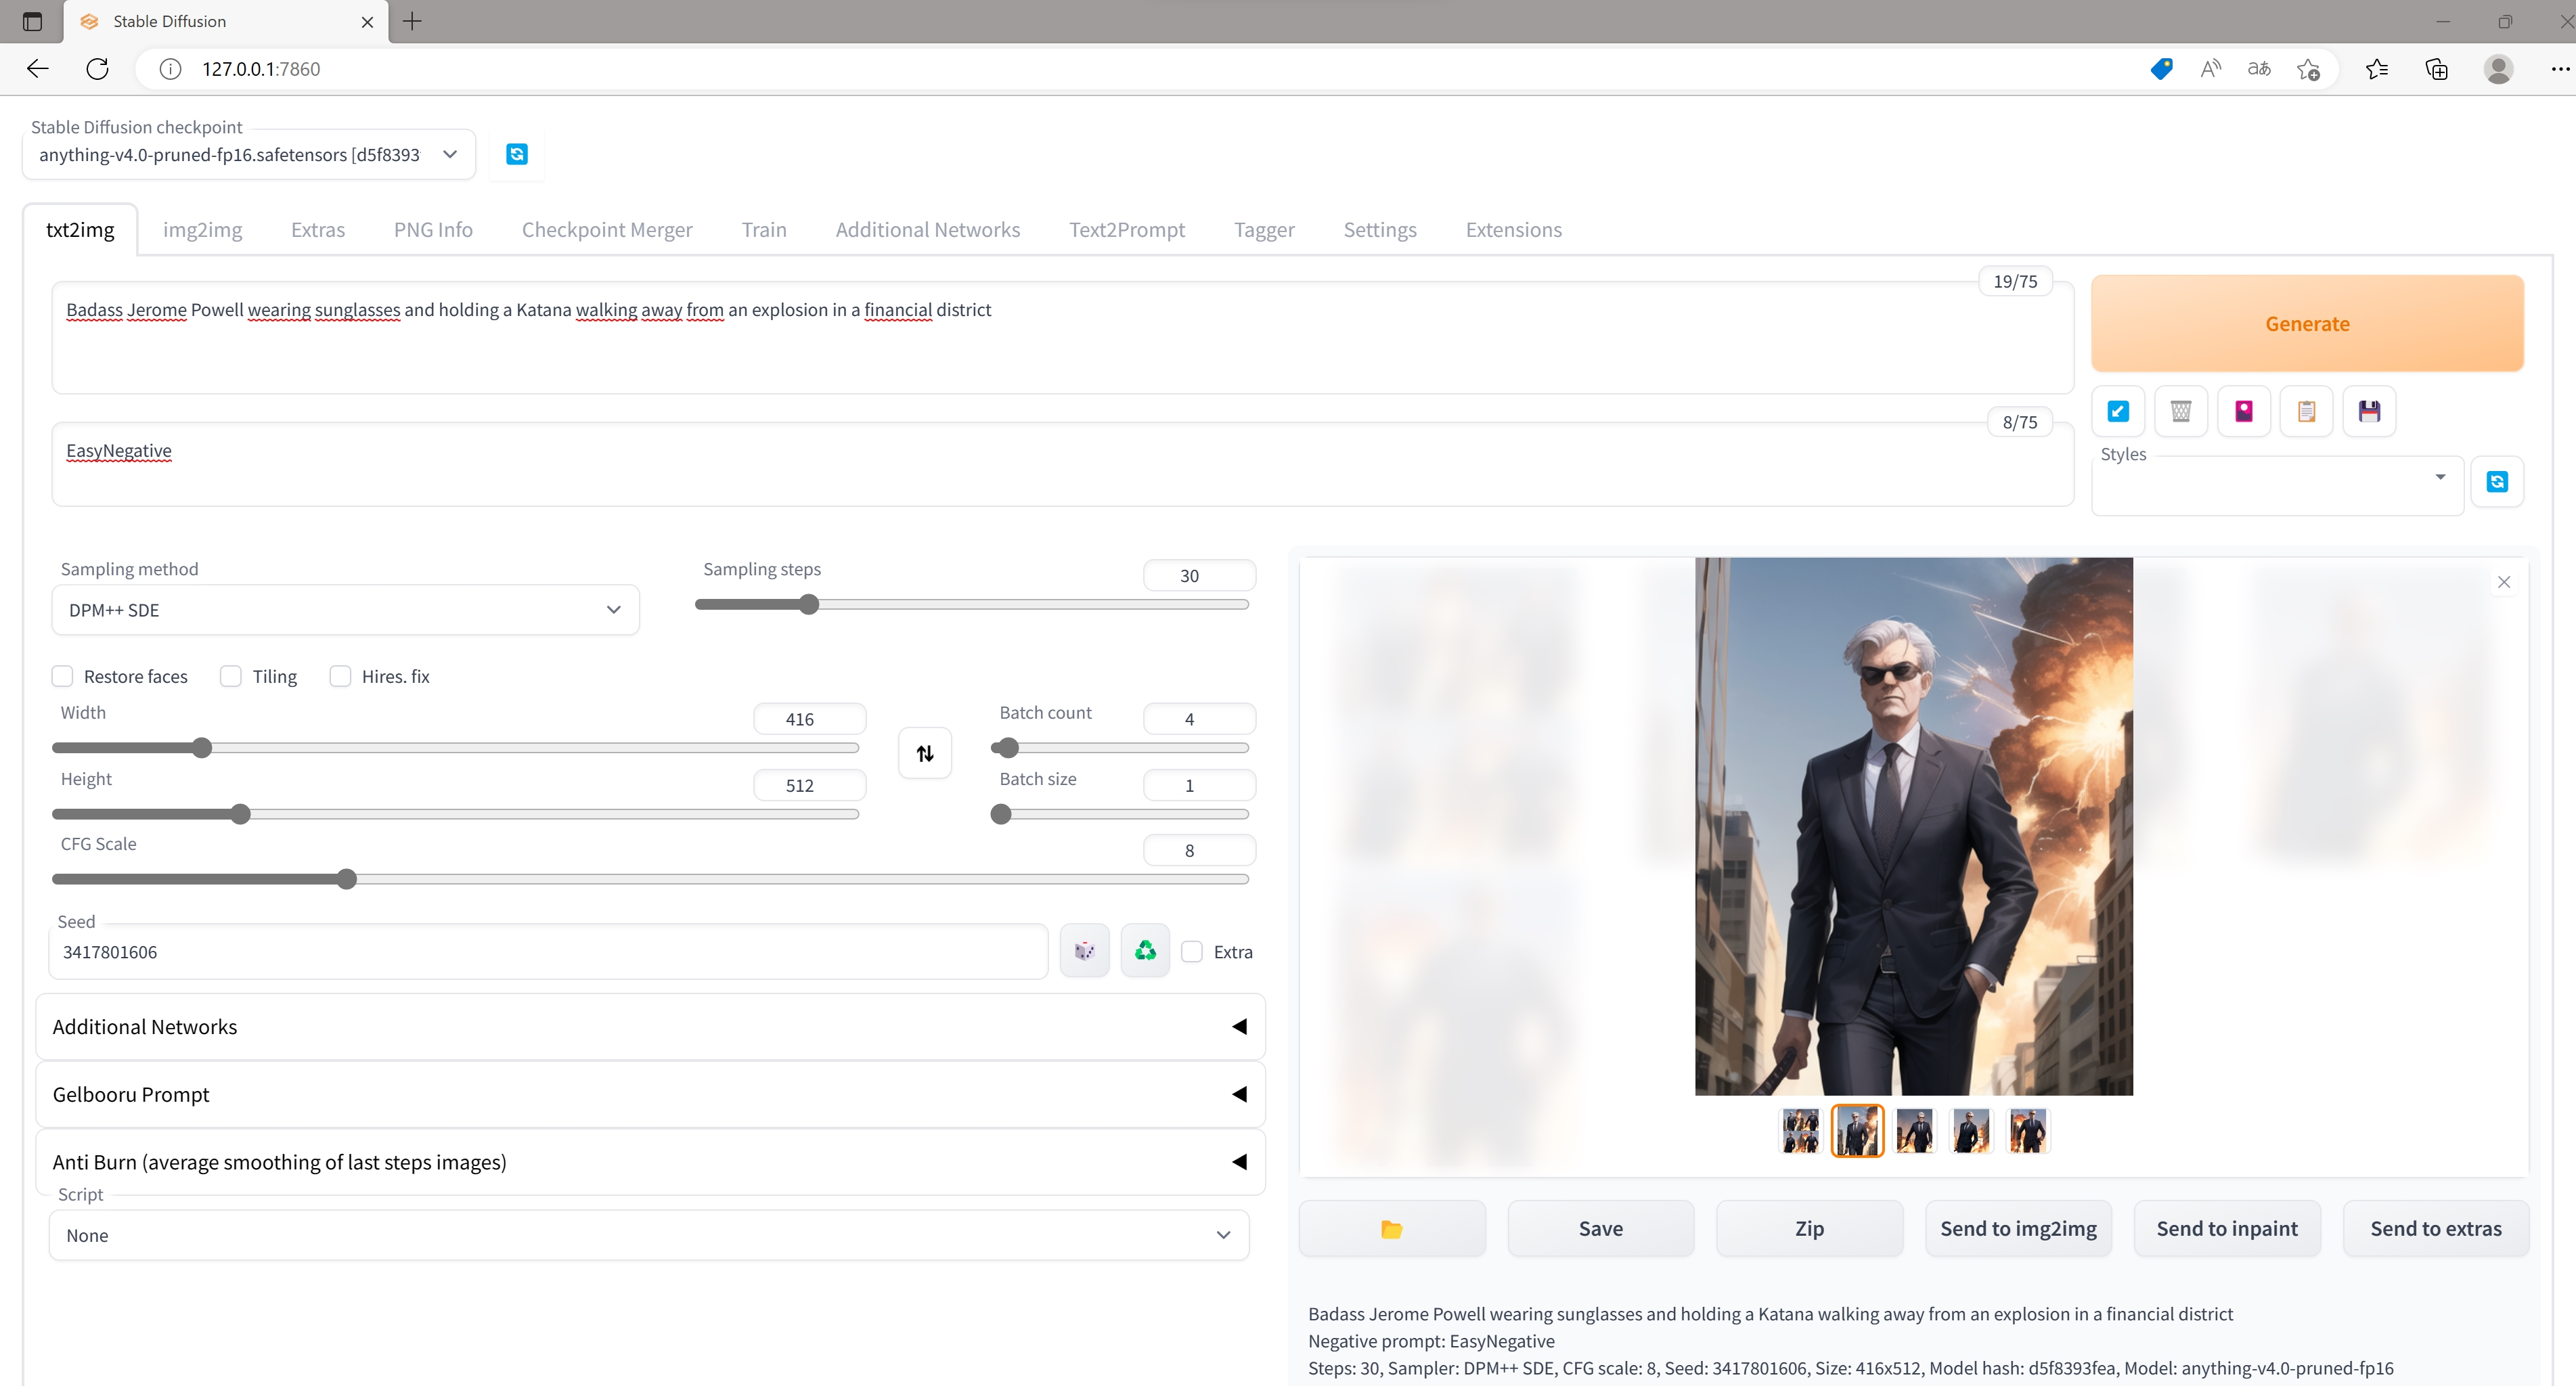Click the refresh checkpoint list icon
The image size is (2576, 1386).
tap(516, 154)
